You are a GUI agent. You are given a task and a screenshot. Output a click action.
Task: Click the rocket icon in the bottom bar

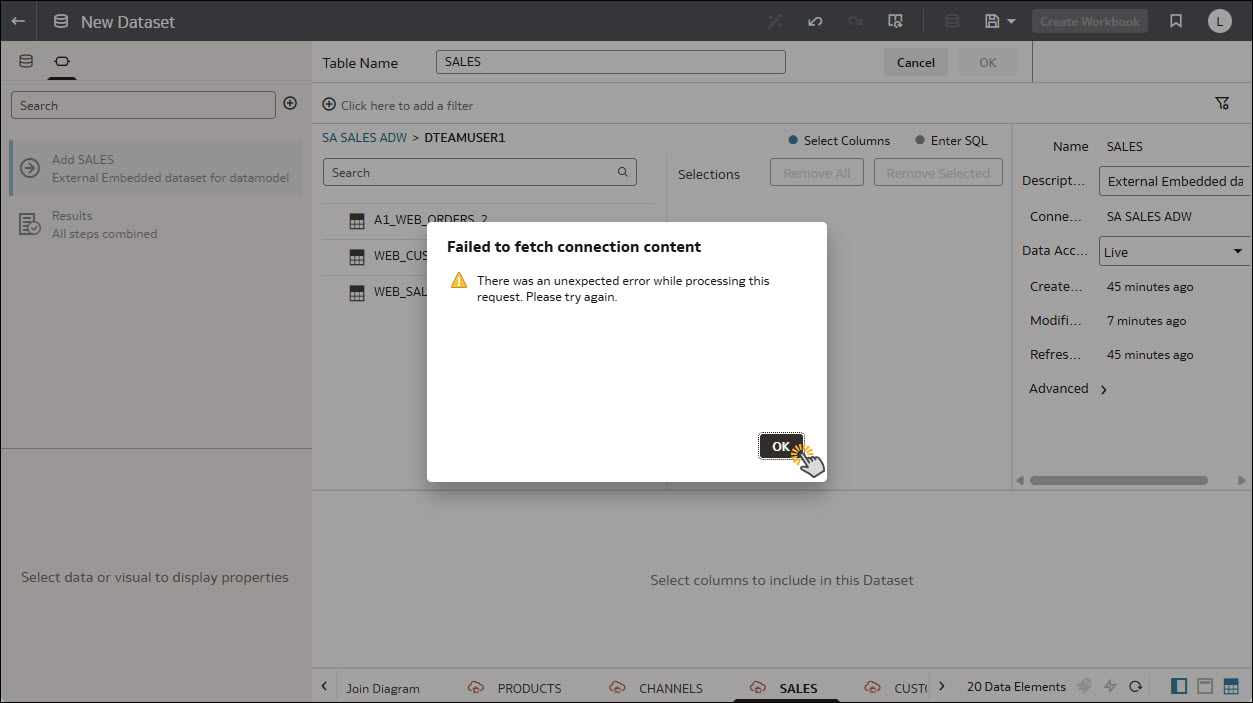pos(1084,686)
